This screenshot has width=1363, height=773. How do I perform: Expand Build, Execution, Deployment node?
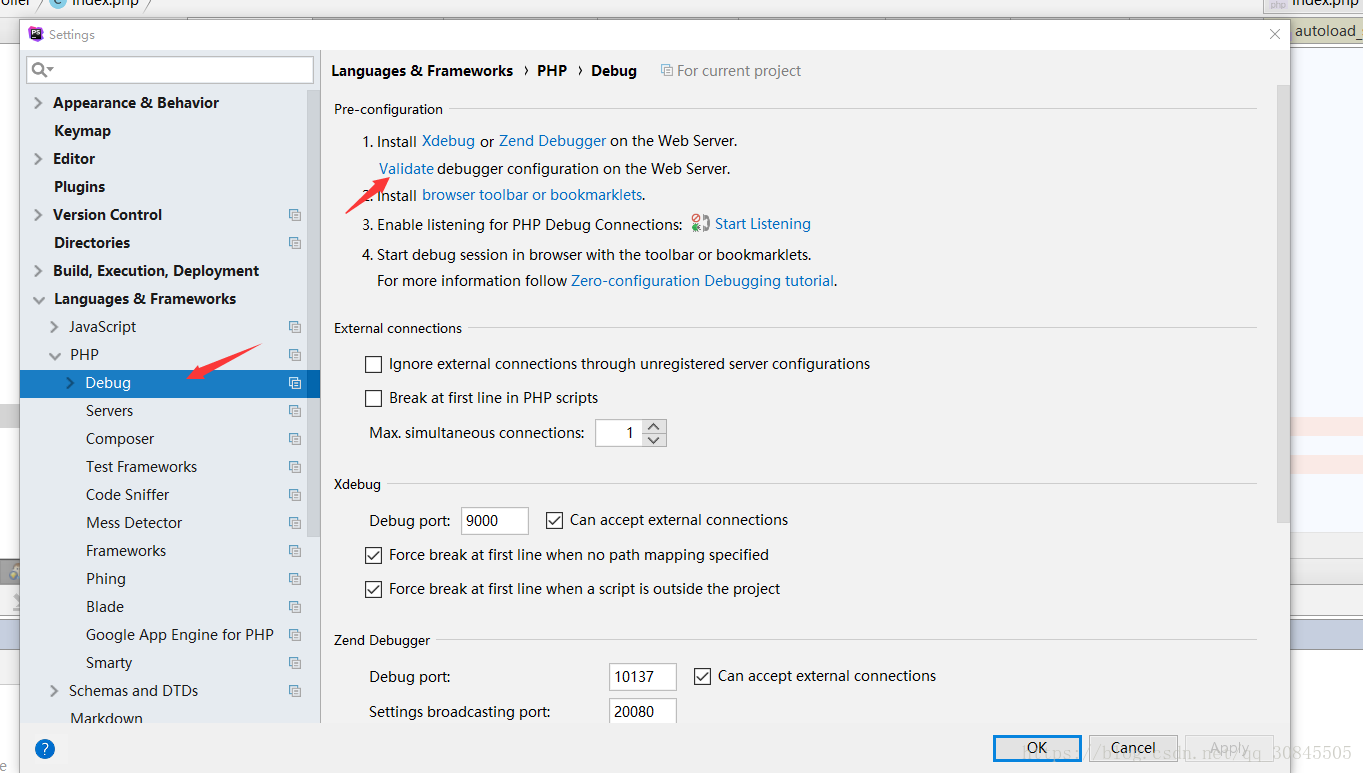pos(38,271)
